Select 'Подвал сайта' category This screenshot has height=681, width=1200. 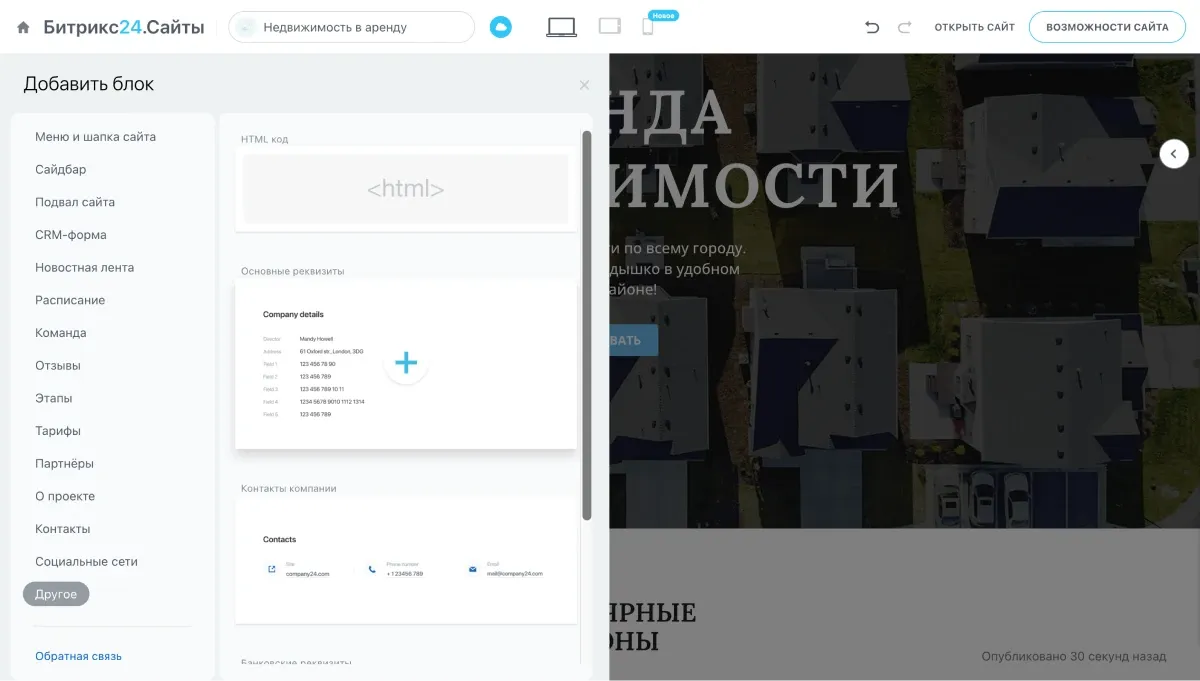pyautogui.click(x=75, y=202)
